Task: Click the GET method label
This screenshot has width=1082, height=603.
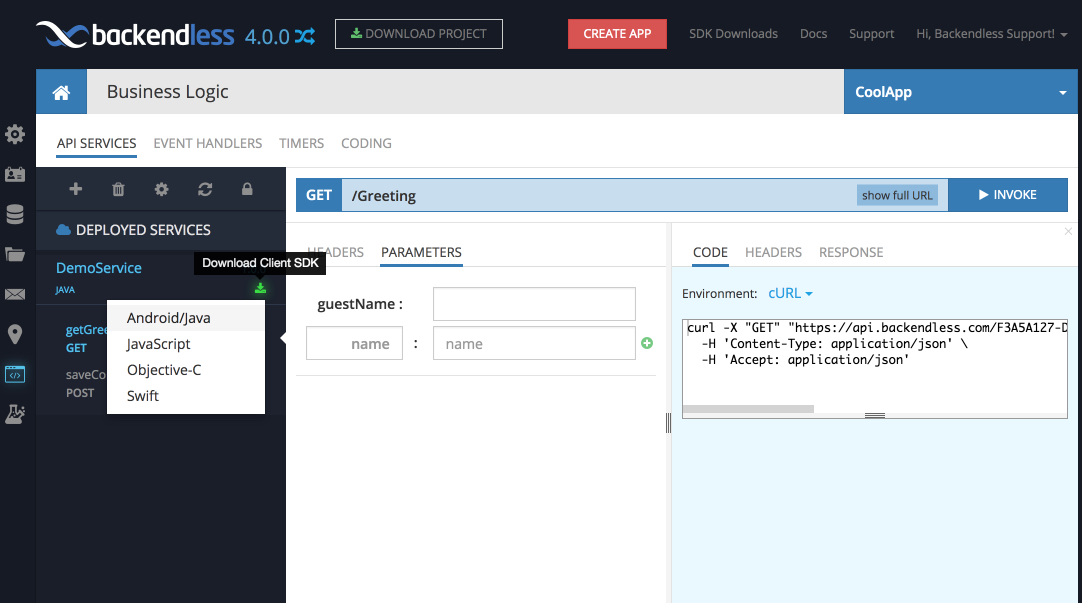Action: [319, 195]
